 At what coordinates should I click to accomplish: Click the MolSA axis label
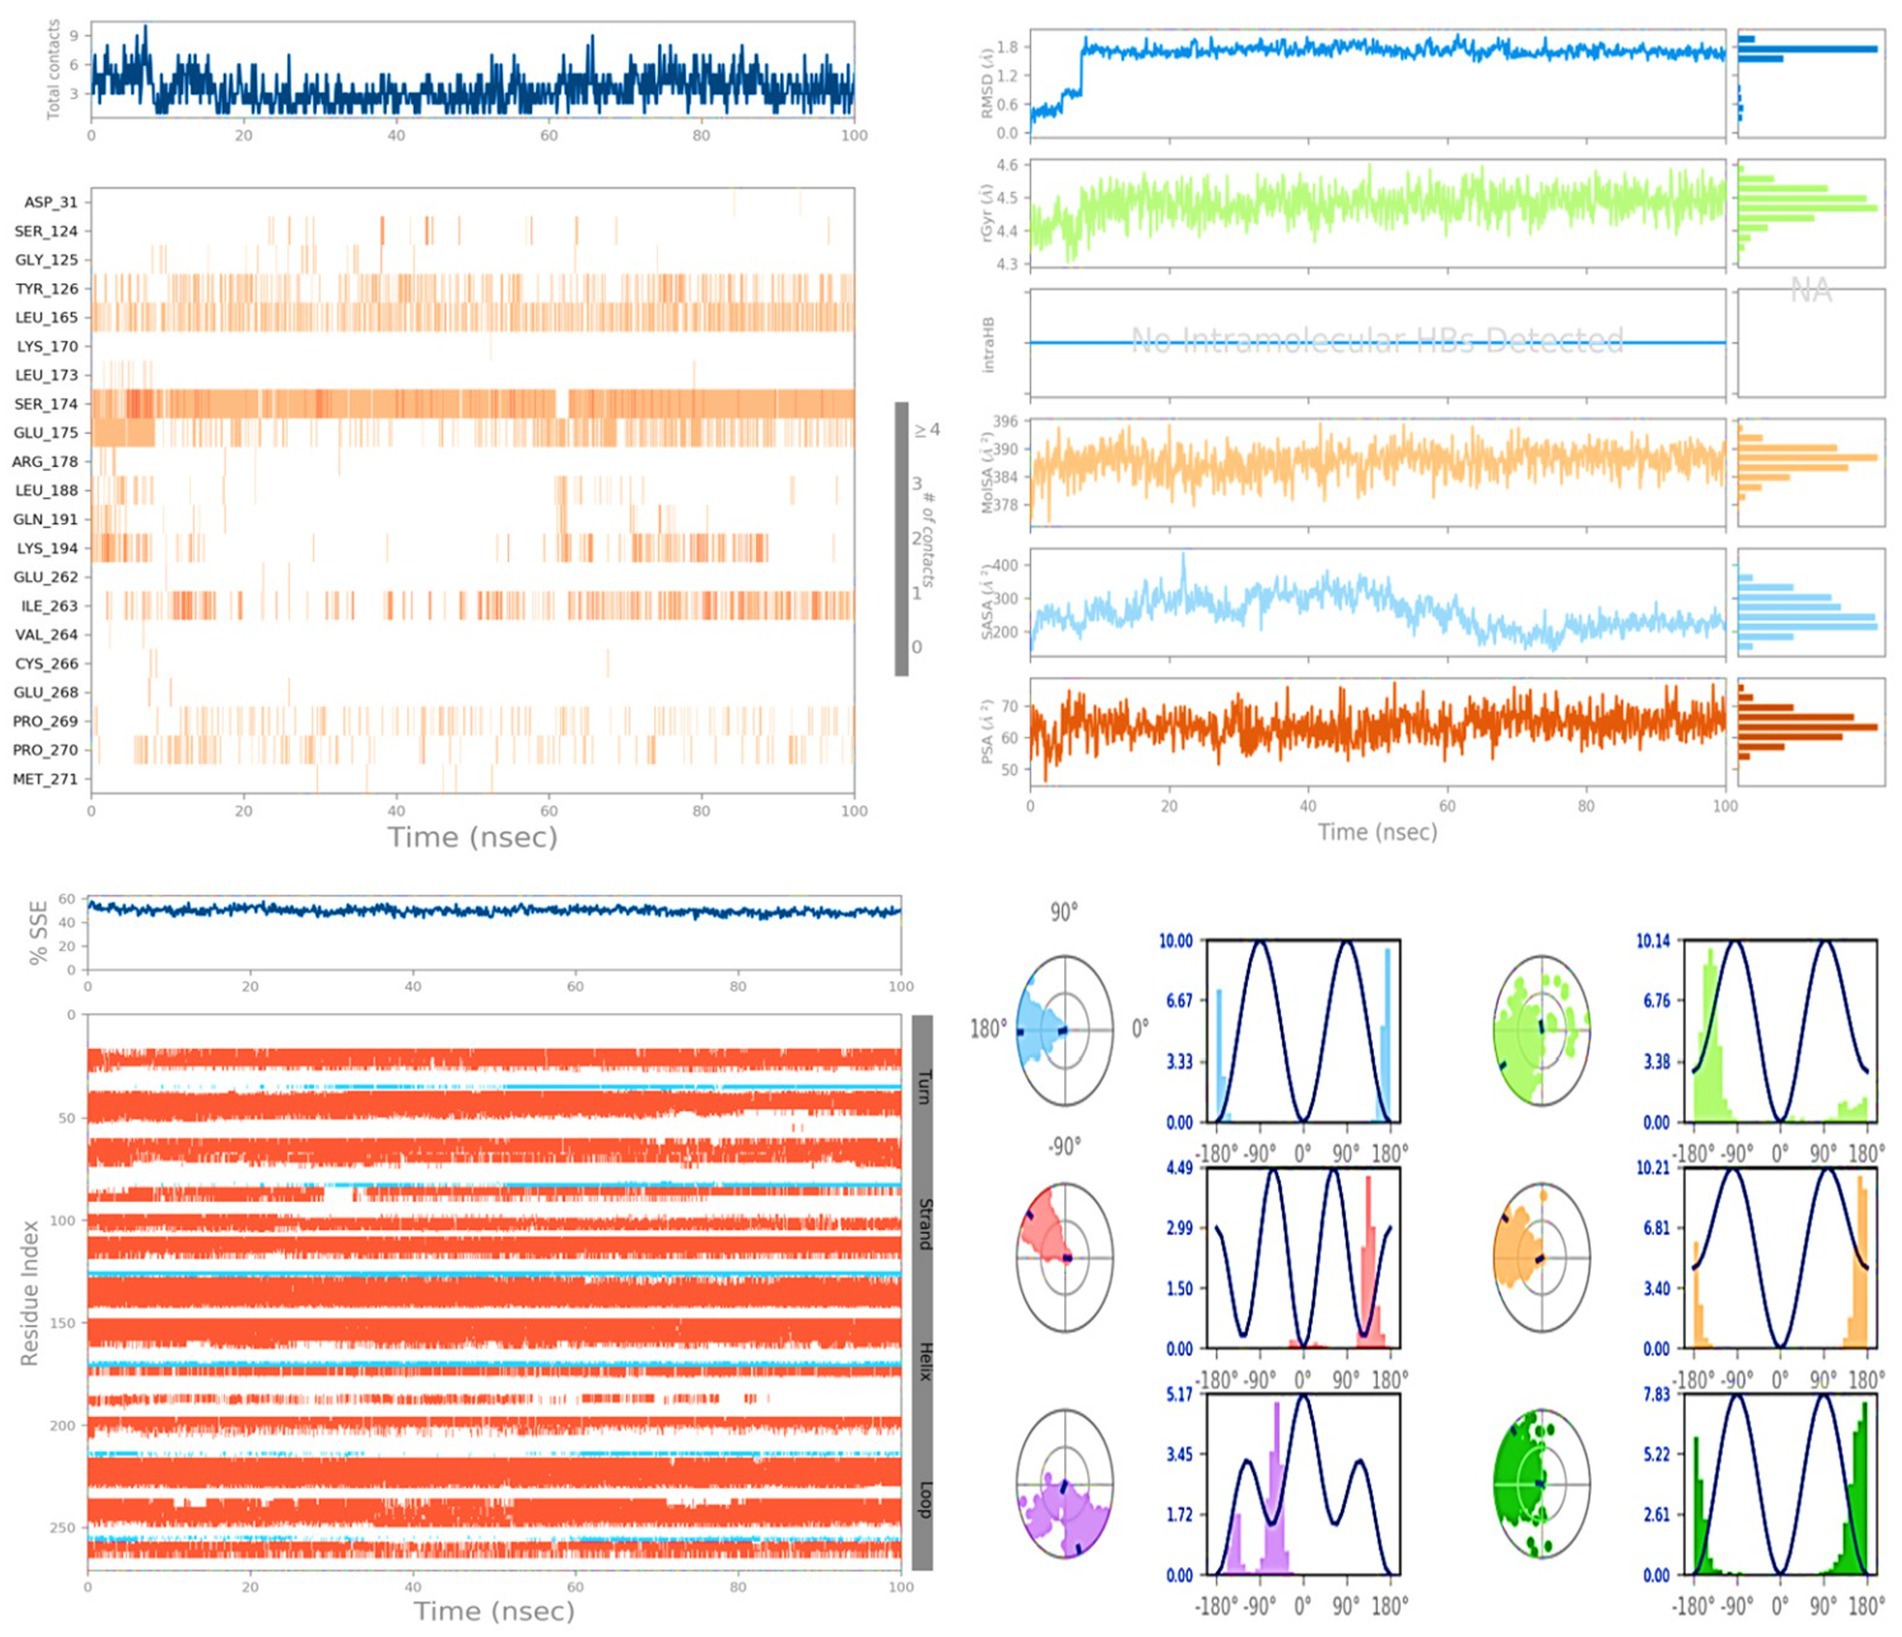coord(988,473)
